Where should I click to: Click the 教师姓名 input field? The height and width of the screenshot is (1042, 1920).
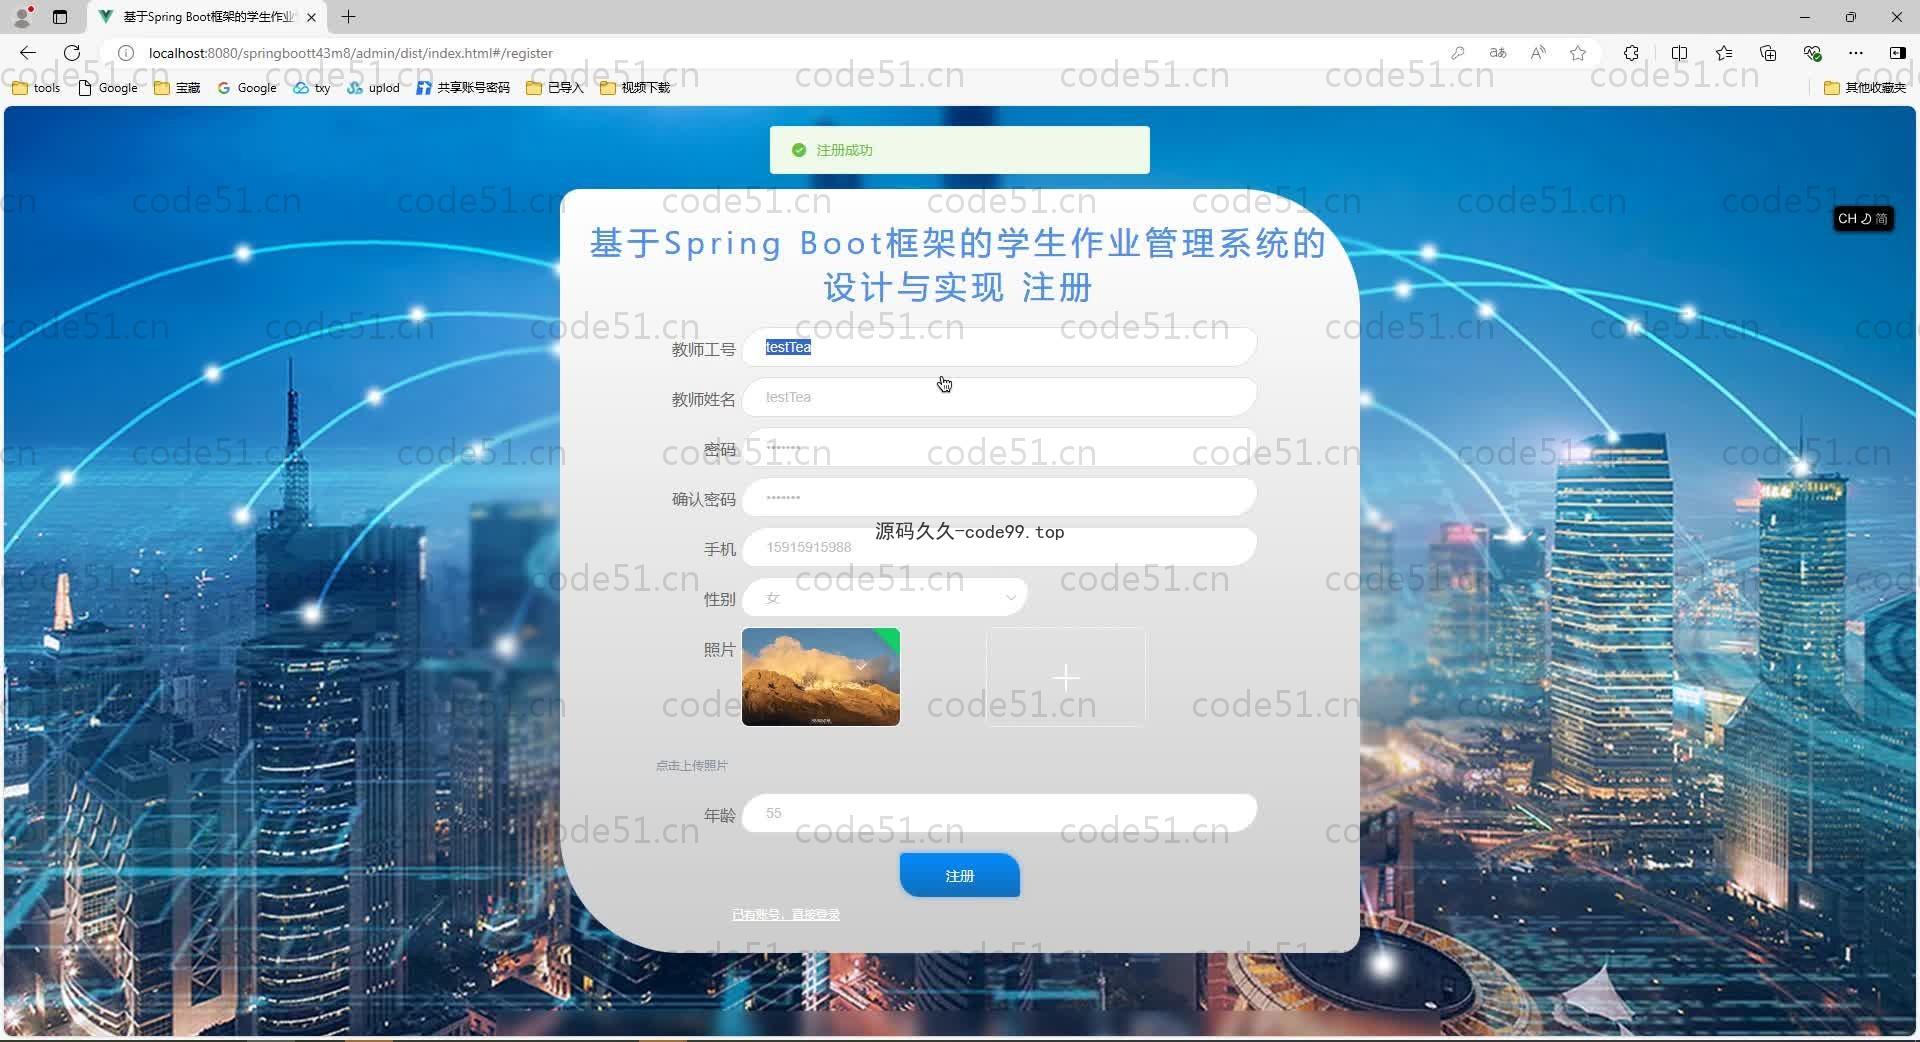click(999, 397)
